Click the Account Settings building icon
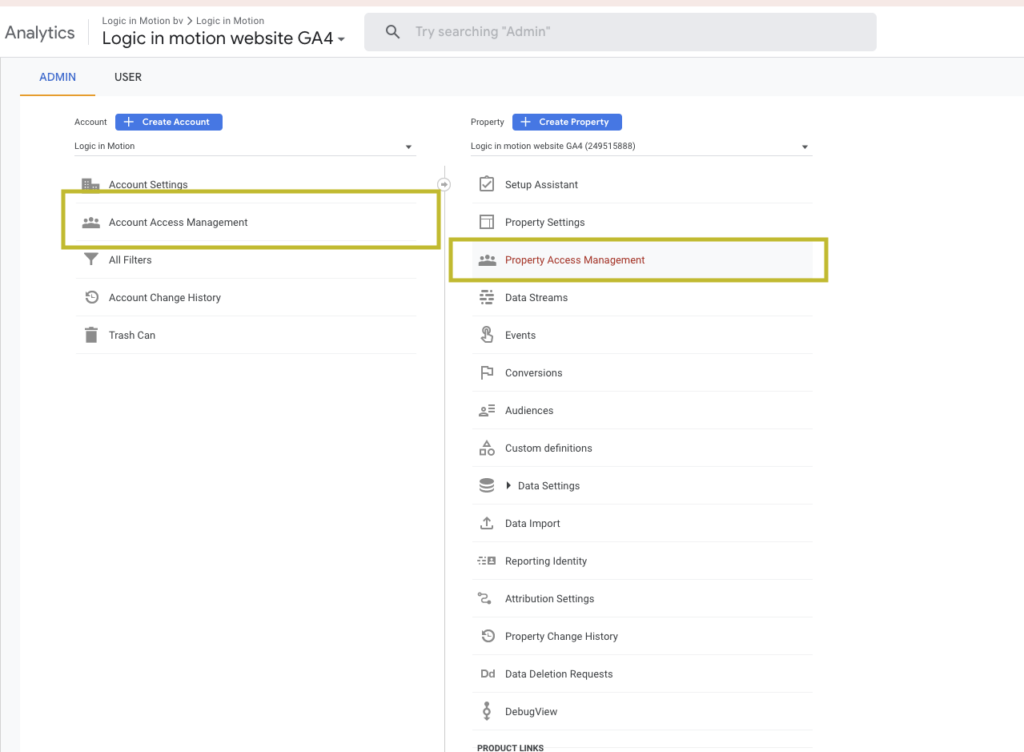Screen dimensions: 1024x752 (91, 185)
